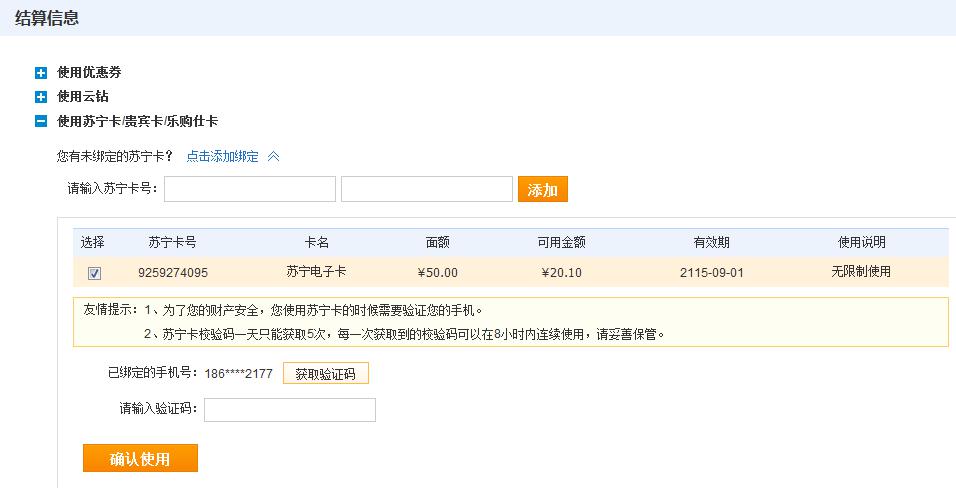Screen dimensions: 956x488
Task: Click the 使用说明 column header
Action: tap(861, 242)
